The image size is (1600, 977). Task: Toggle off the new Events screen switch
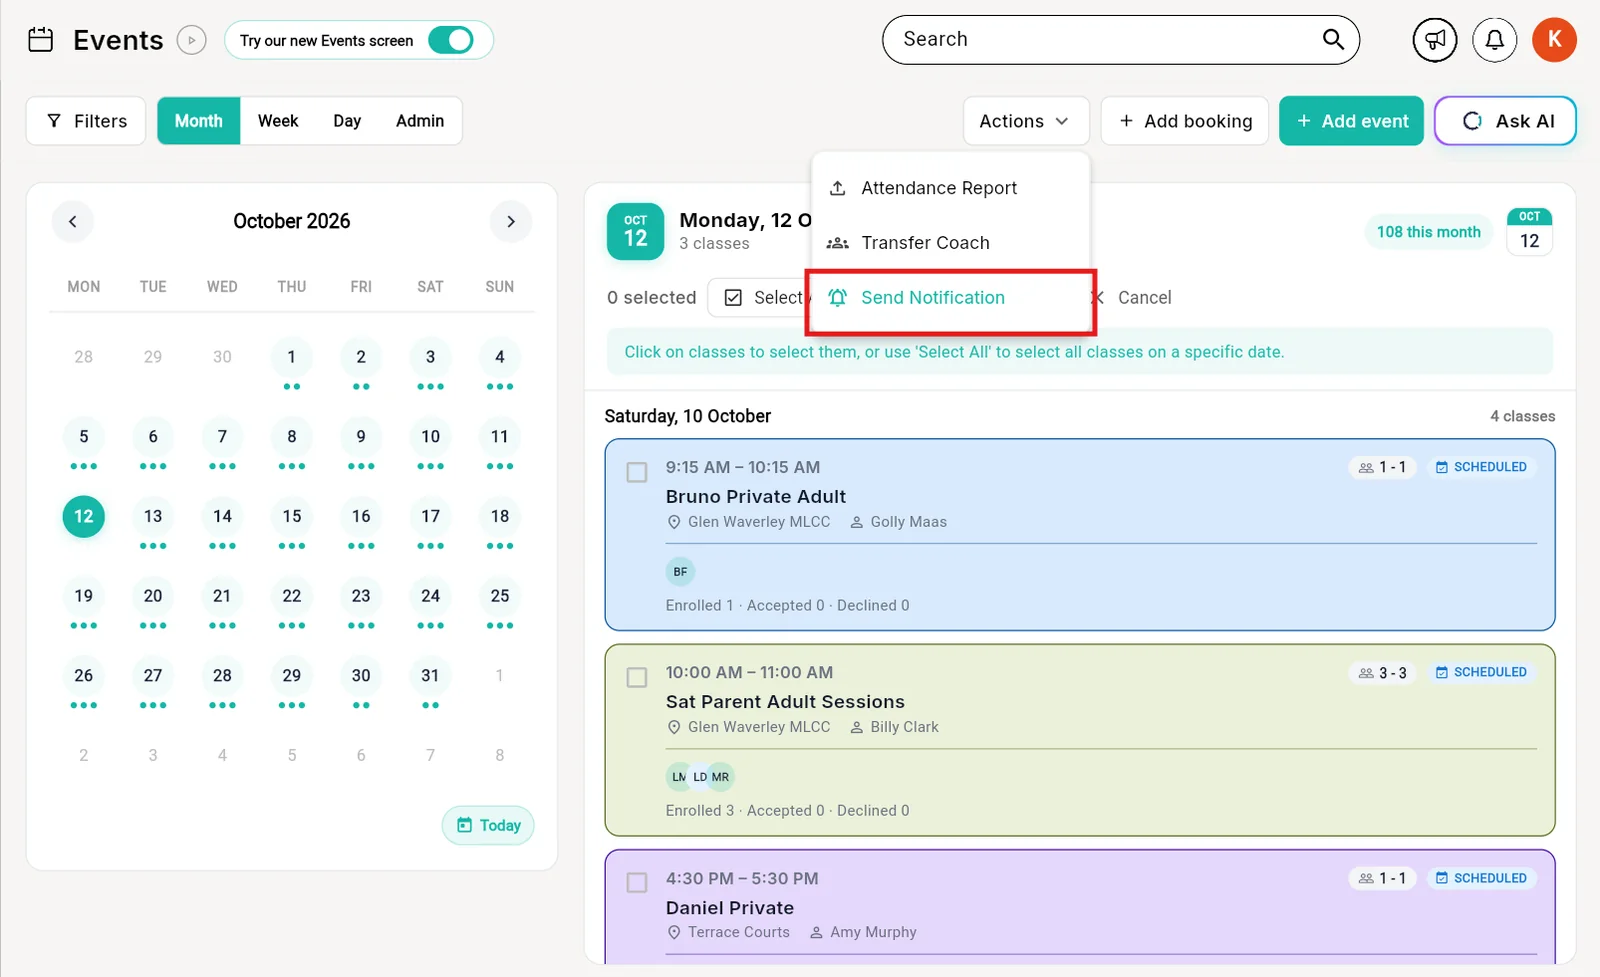pyautogui.click(x=451, y=40)
